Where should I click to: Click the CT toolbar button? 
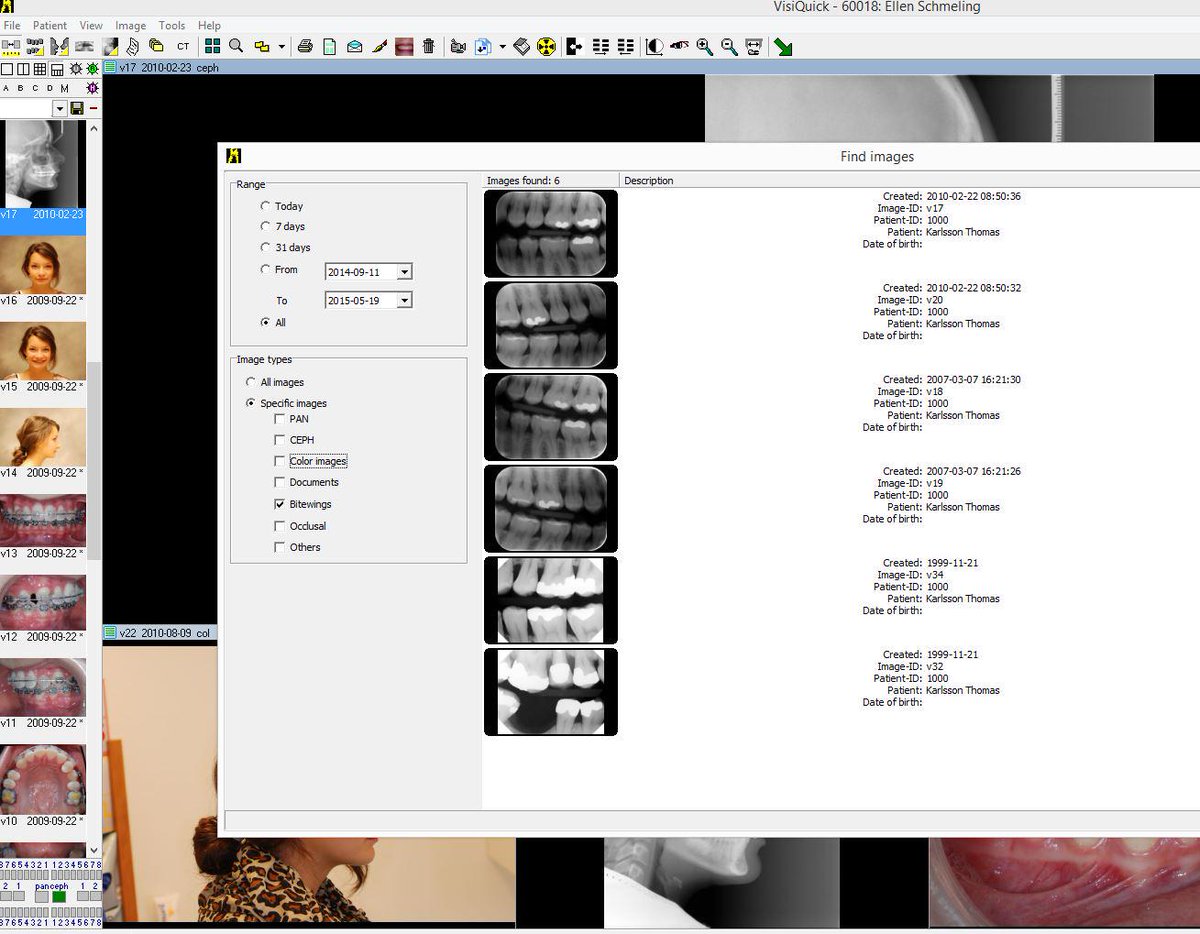182,46
